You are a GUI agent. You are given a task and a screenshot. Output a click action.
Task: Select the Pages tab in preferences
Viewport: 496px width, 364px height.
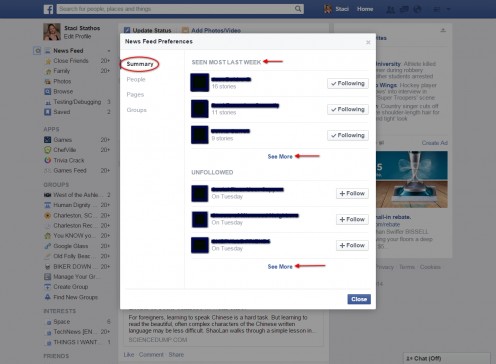point(135,95)
